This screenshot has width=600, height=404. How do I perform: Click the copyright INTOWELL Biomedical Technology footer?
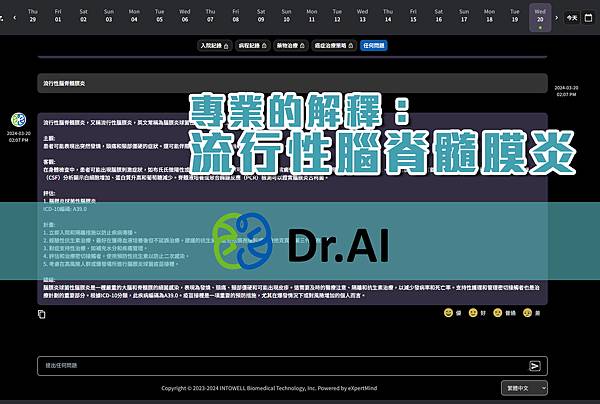[x=269, y=388]
